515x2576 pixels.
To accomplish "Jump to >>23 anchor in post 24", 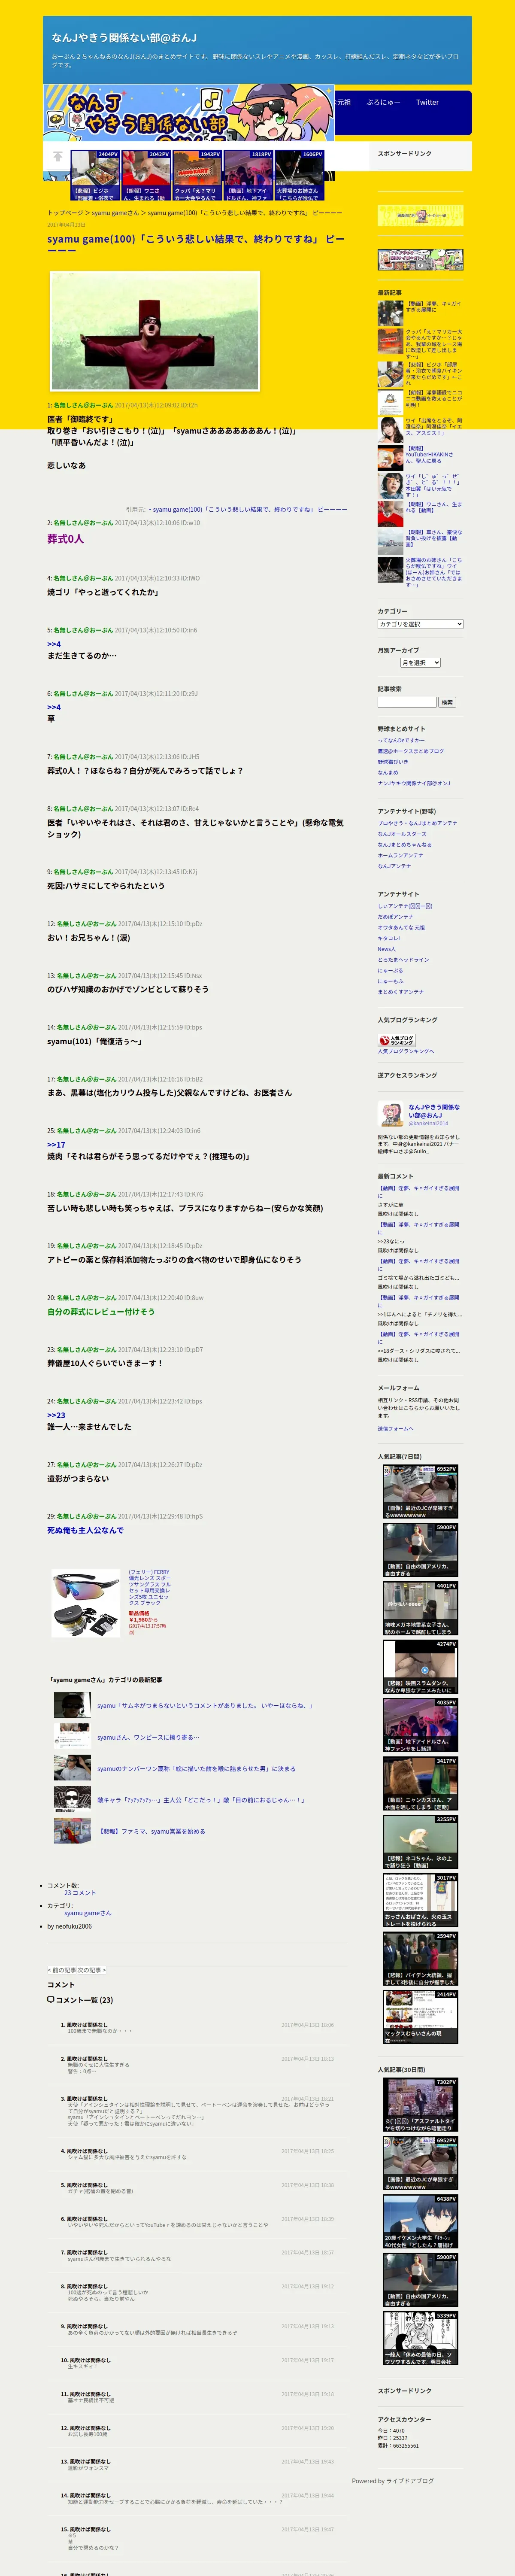I will [56, 1415].
